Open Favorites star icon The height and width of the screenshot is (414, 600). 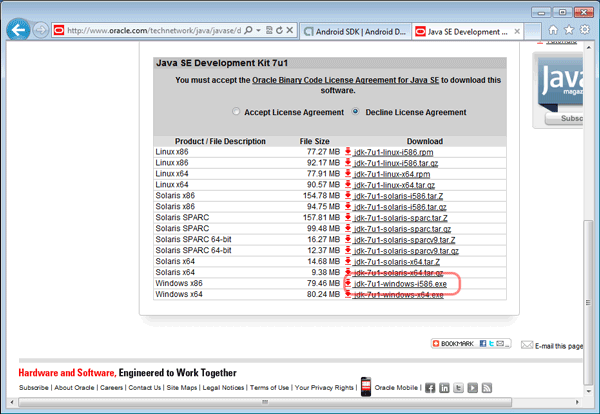(569, 30)
